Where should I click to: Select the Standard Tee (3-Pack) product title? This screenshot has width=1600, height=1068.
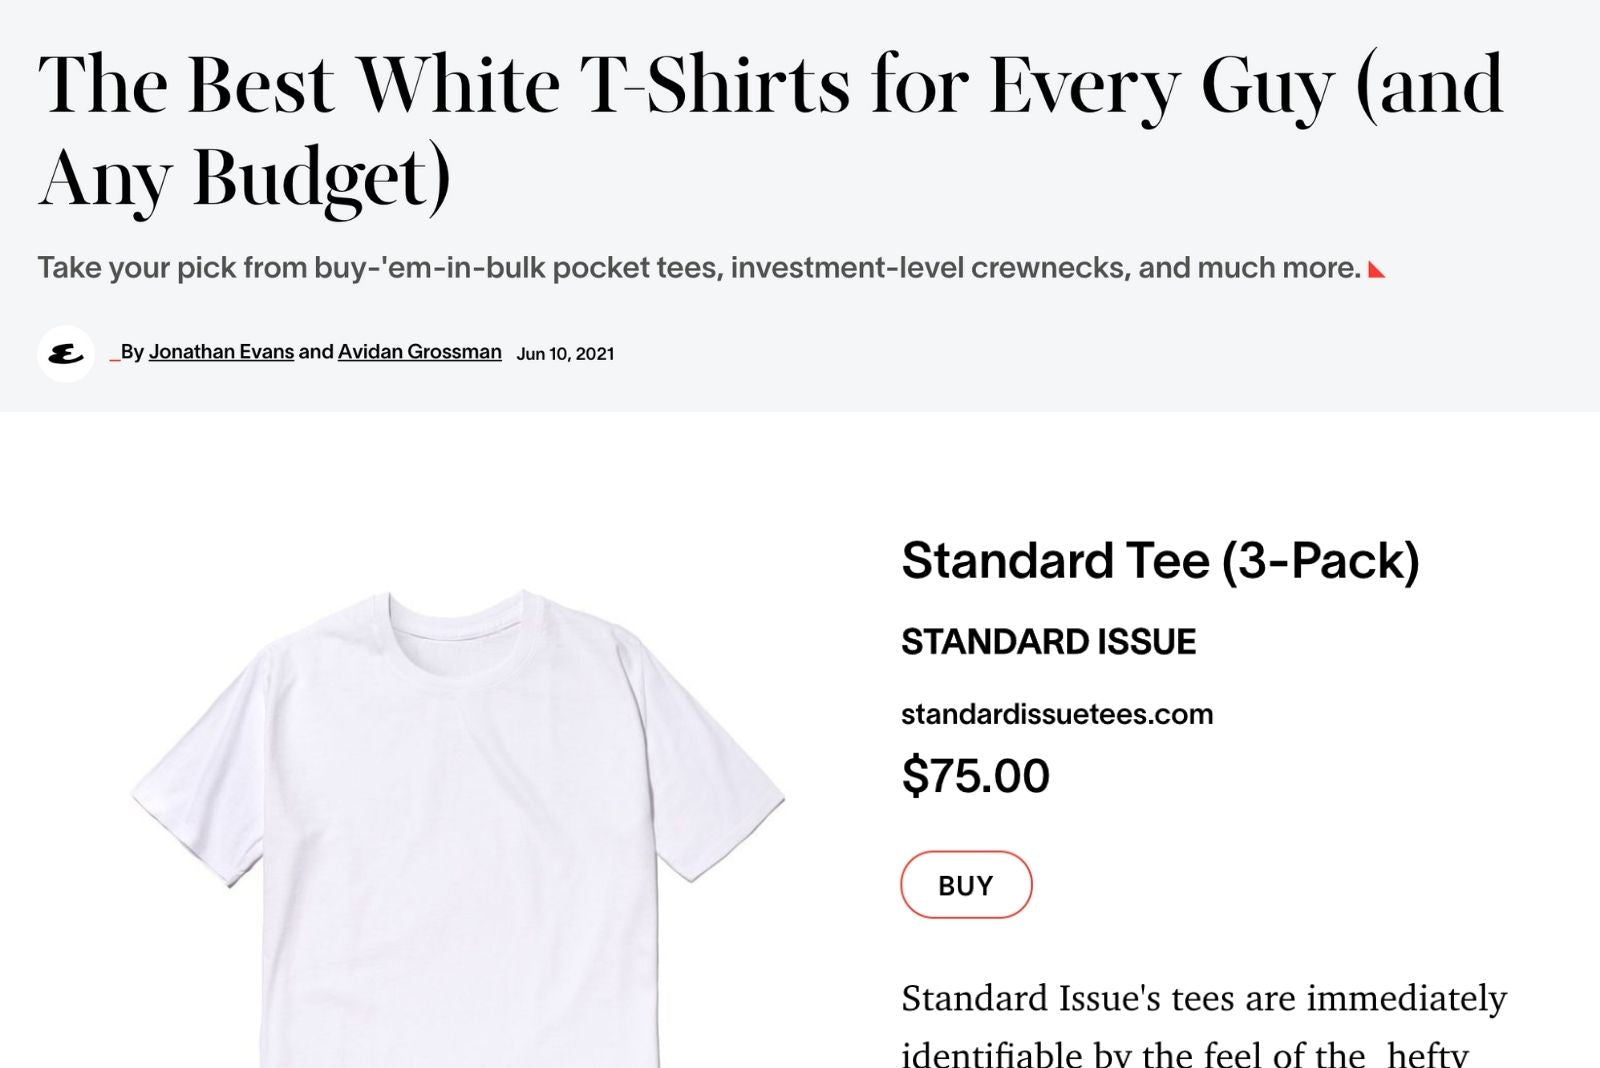pos(1159,561)
